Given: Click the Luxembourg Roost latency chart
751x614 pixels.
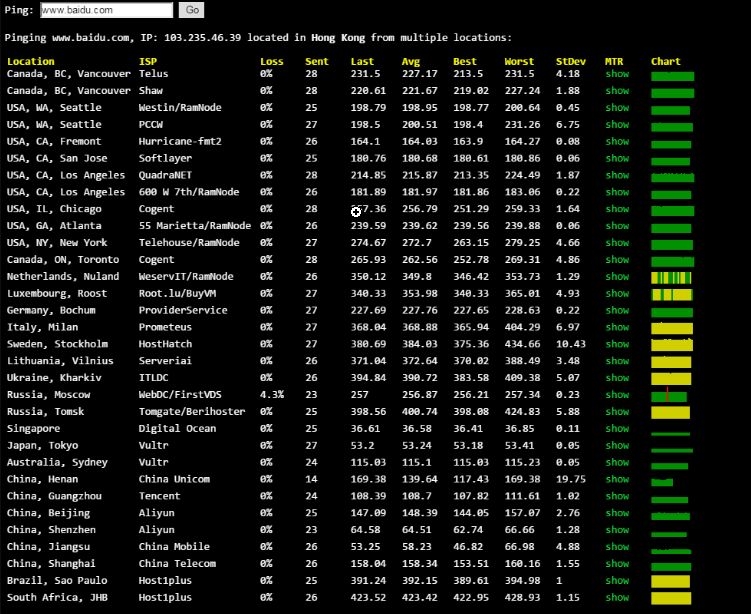Looking at the screenshot, I should pyautogui.click(x=671, y=295).
